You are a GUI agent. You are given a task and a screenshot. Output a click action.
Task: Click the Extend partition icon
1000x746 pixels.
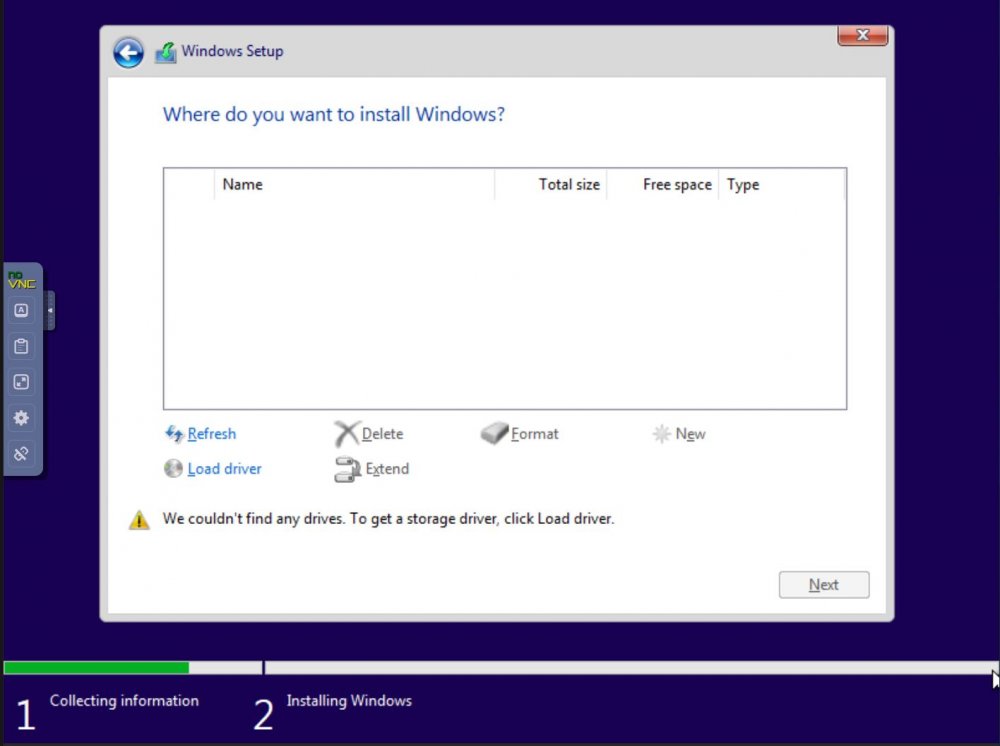[x=348, y=469]
